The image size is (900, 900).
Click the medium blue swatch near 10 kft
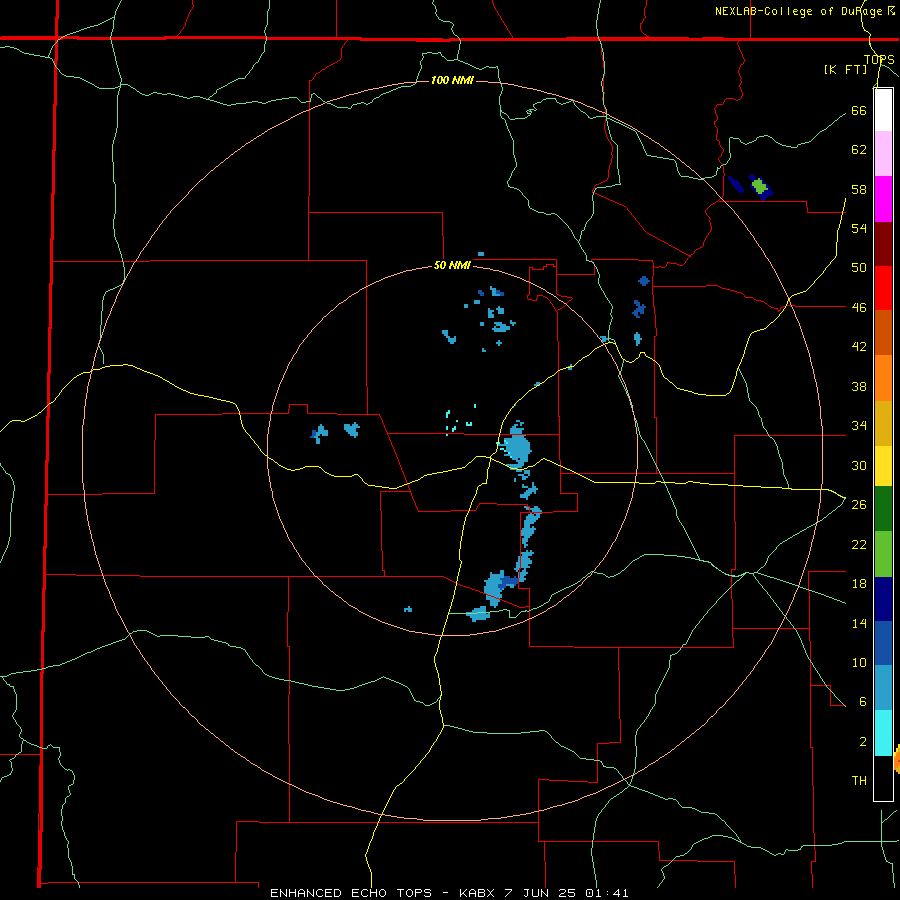(x=883, y=643)
